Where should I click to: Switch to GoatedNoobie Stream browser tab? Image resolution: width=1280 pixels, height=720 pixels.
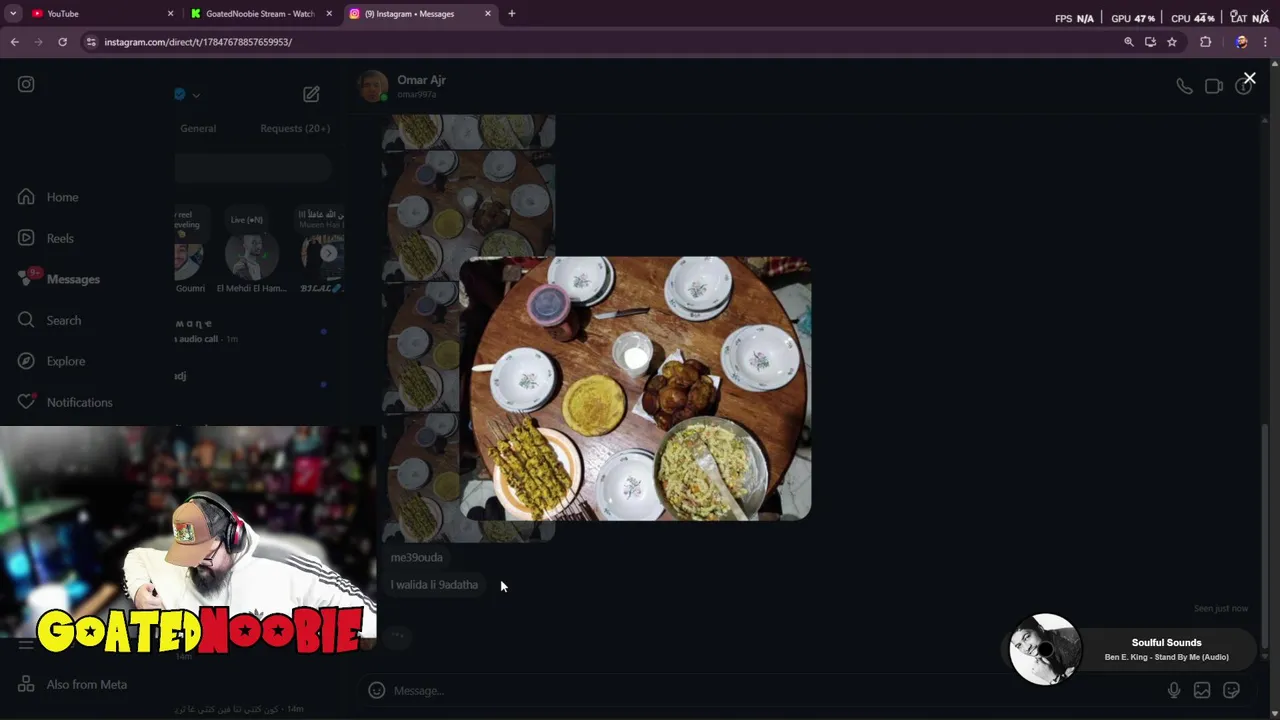coord(260,14)
